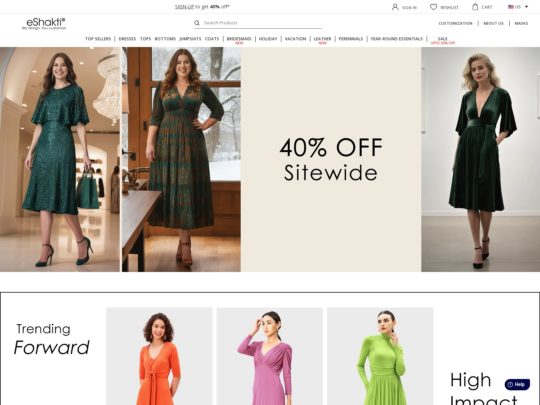Go to the About Us page
The width and height of the screenshot is (540, 405).
[493, 23]
